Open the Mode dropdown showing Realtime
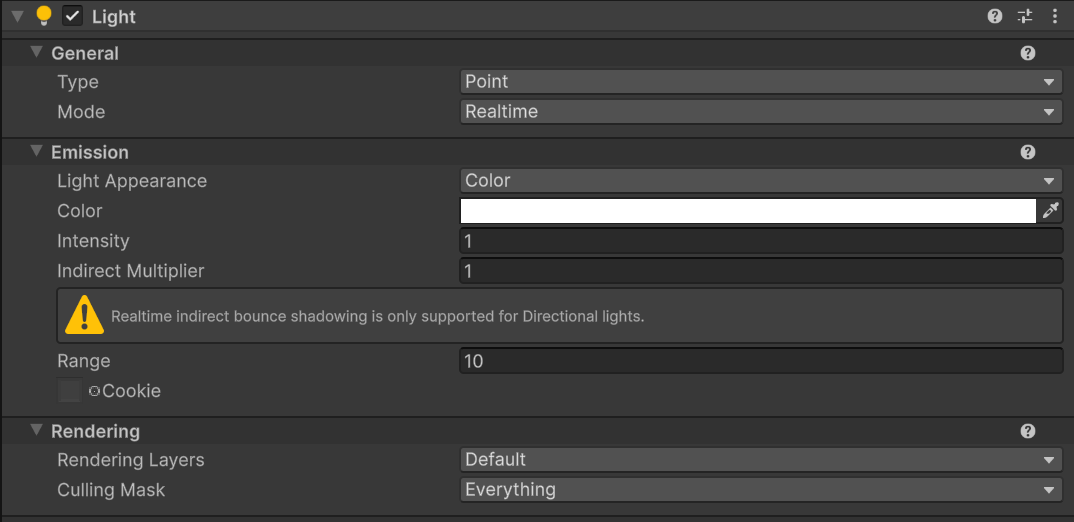Image resolution: width=1074 pixels, height=522 pixels. tap(761, 112)
